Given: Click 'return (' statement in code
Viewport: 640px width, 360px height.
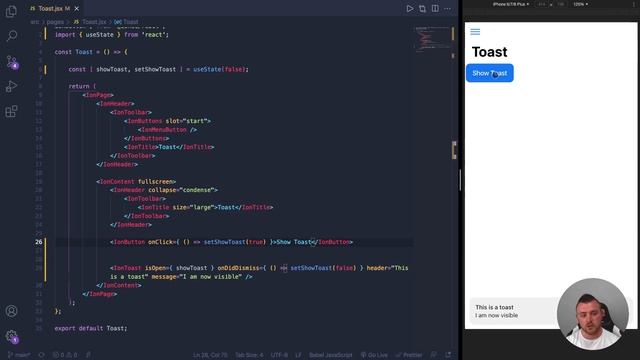Looking at the screenshot, I should pos(82,87).
